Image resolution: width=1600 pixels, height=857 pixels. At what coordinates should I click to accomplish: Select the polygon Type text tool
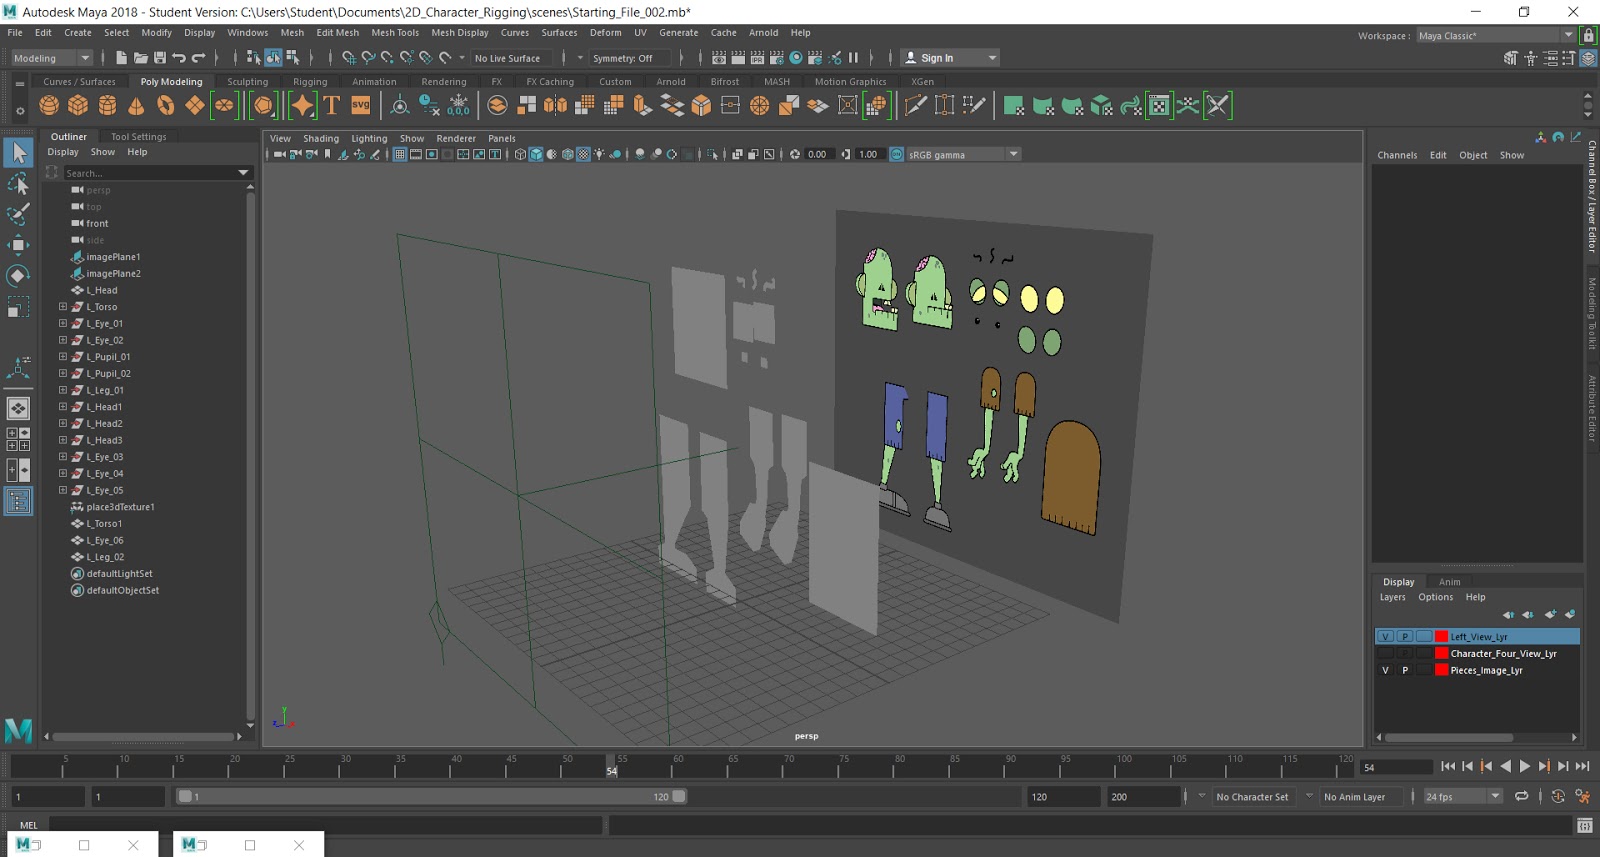(x=332, y=105)
